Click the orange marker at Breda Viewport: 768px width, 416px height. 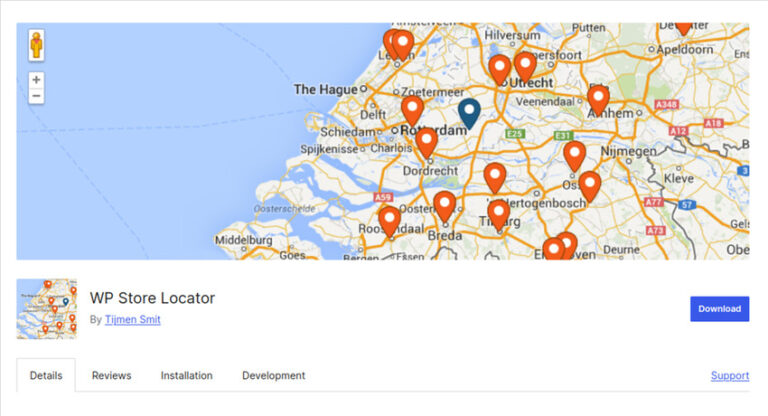point(445,207)
